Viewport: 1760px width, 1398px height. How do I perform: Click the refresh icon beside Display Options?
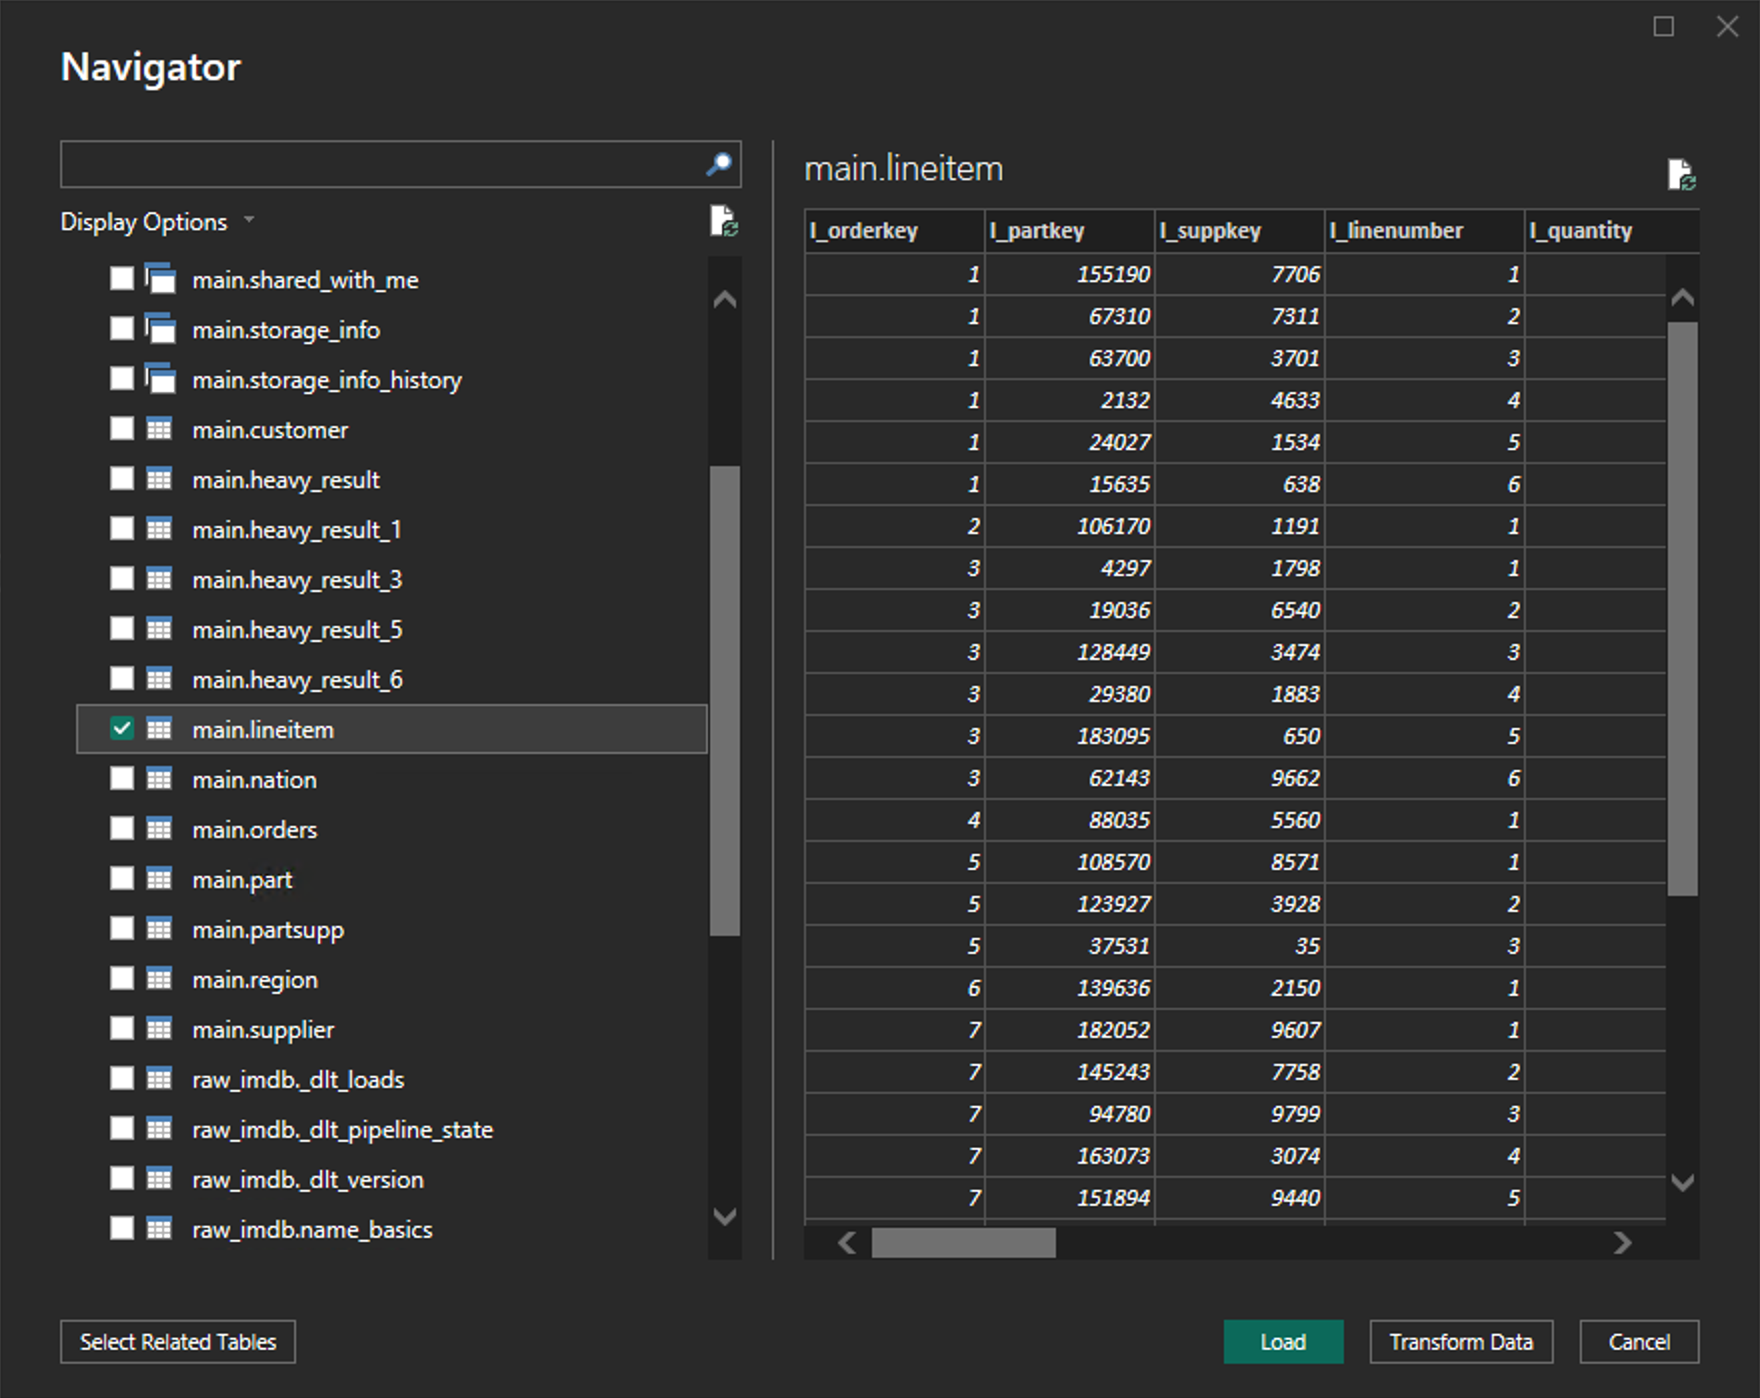(x=723, y=221)
